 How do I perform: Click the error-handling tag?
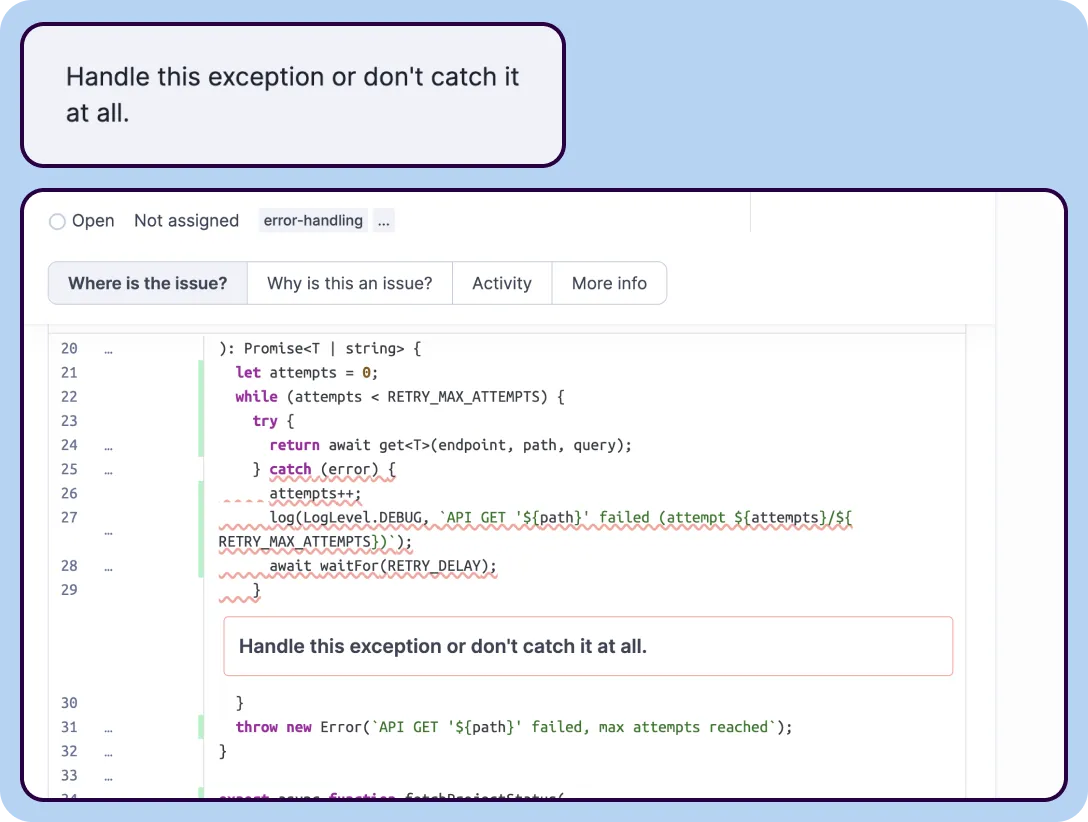313,221
